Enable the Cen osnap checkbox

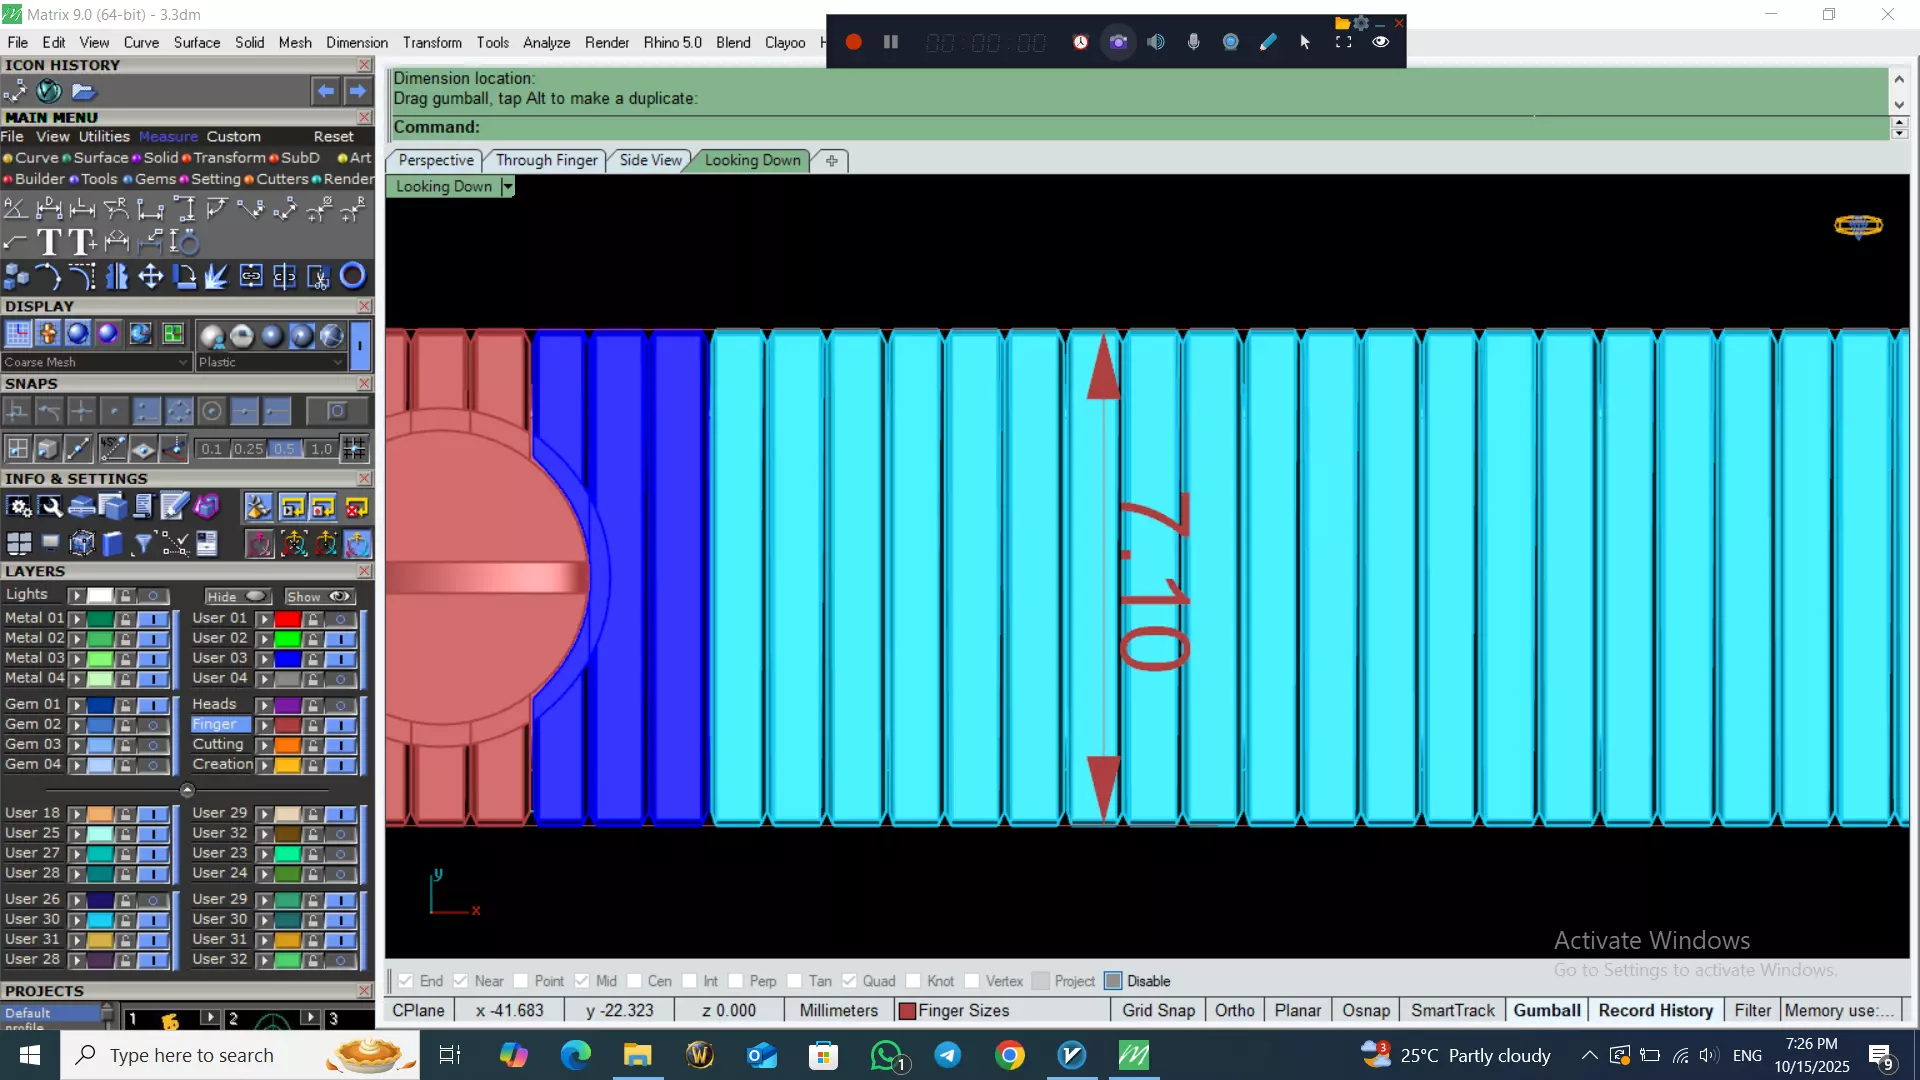pos(634,981)
